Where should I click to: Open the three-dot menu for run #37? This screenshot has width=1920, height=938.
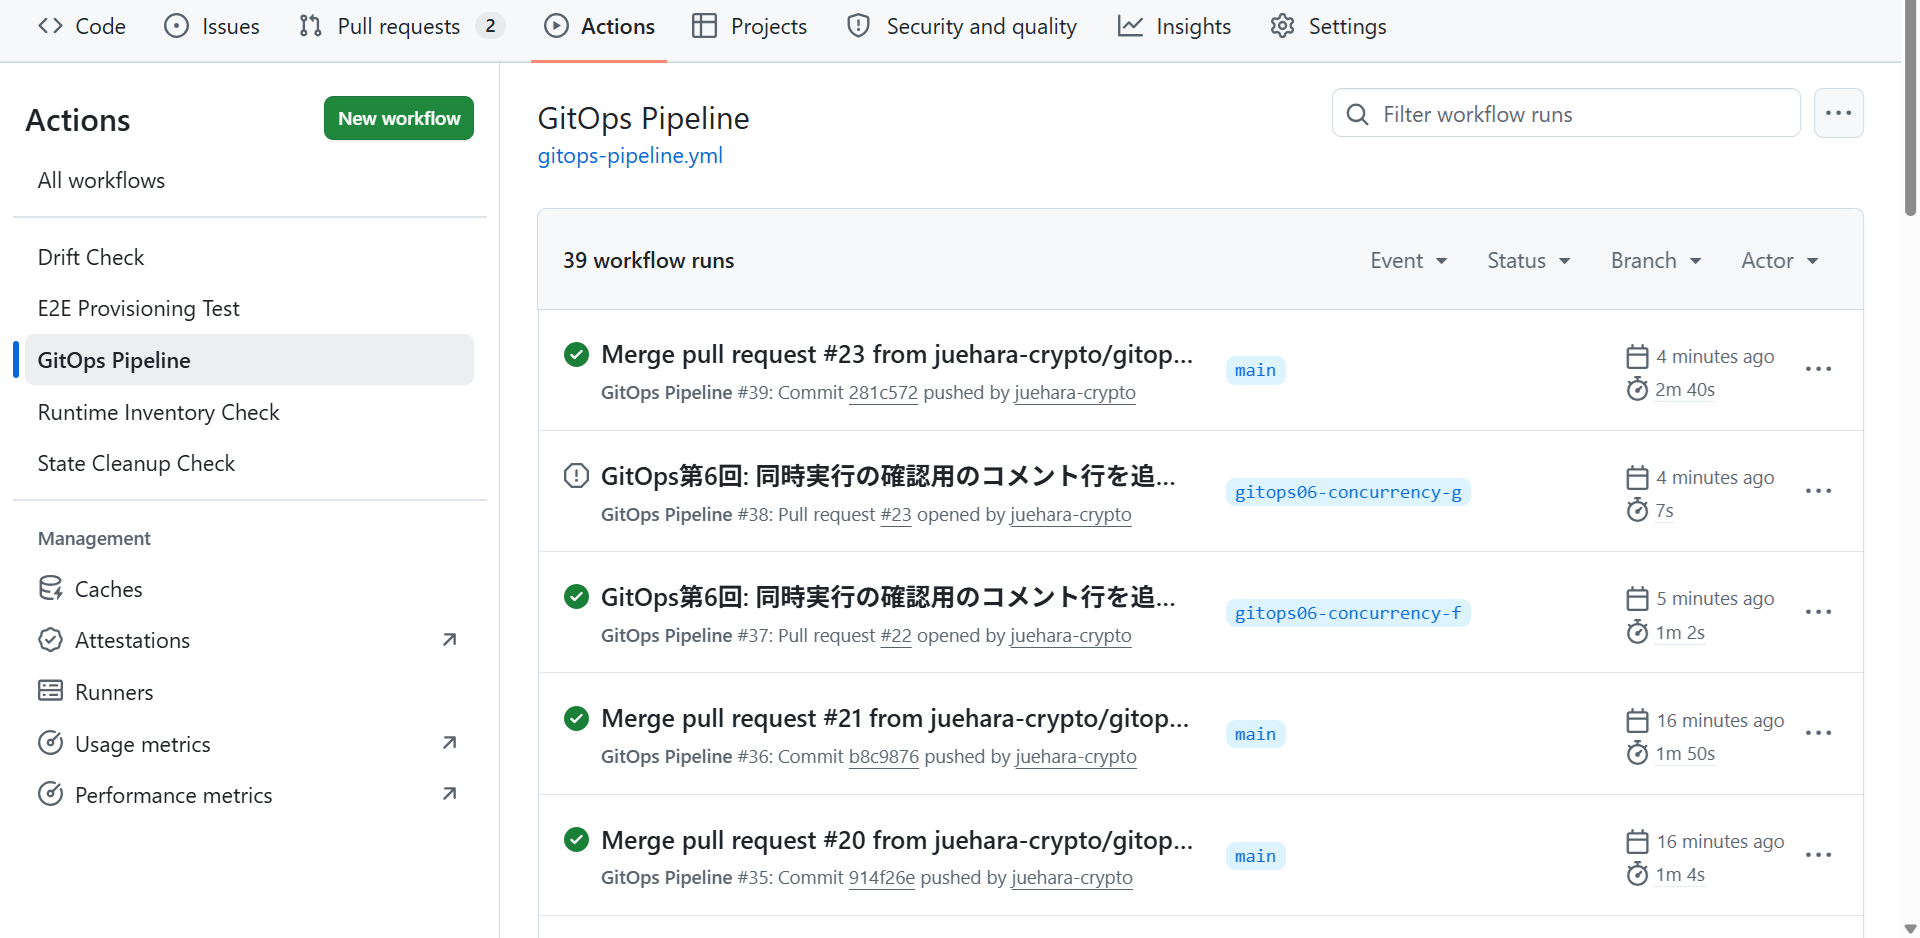click(1818, 612)
